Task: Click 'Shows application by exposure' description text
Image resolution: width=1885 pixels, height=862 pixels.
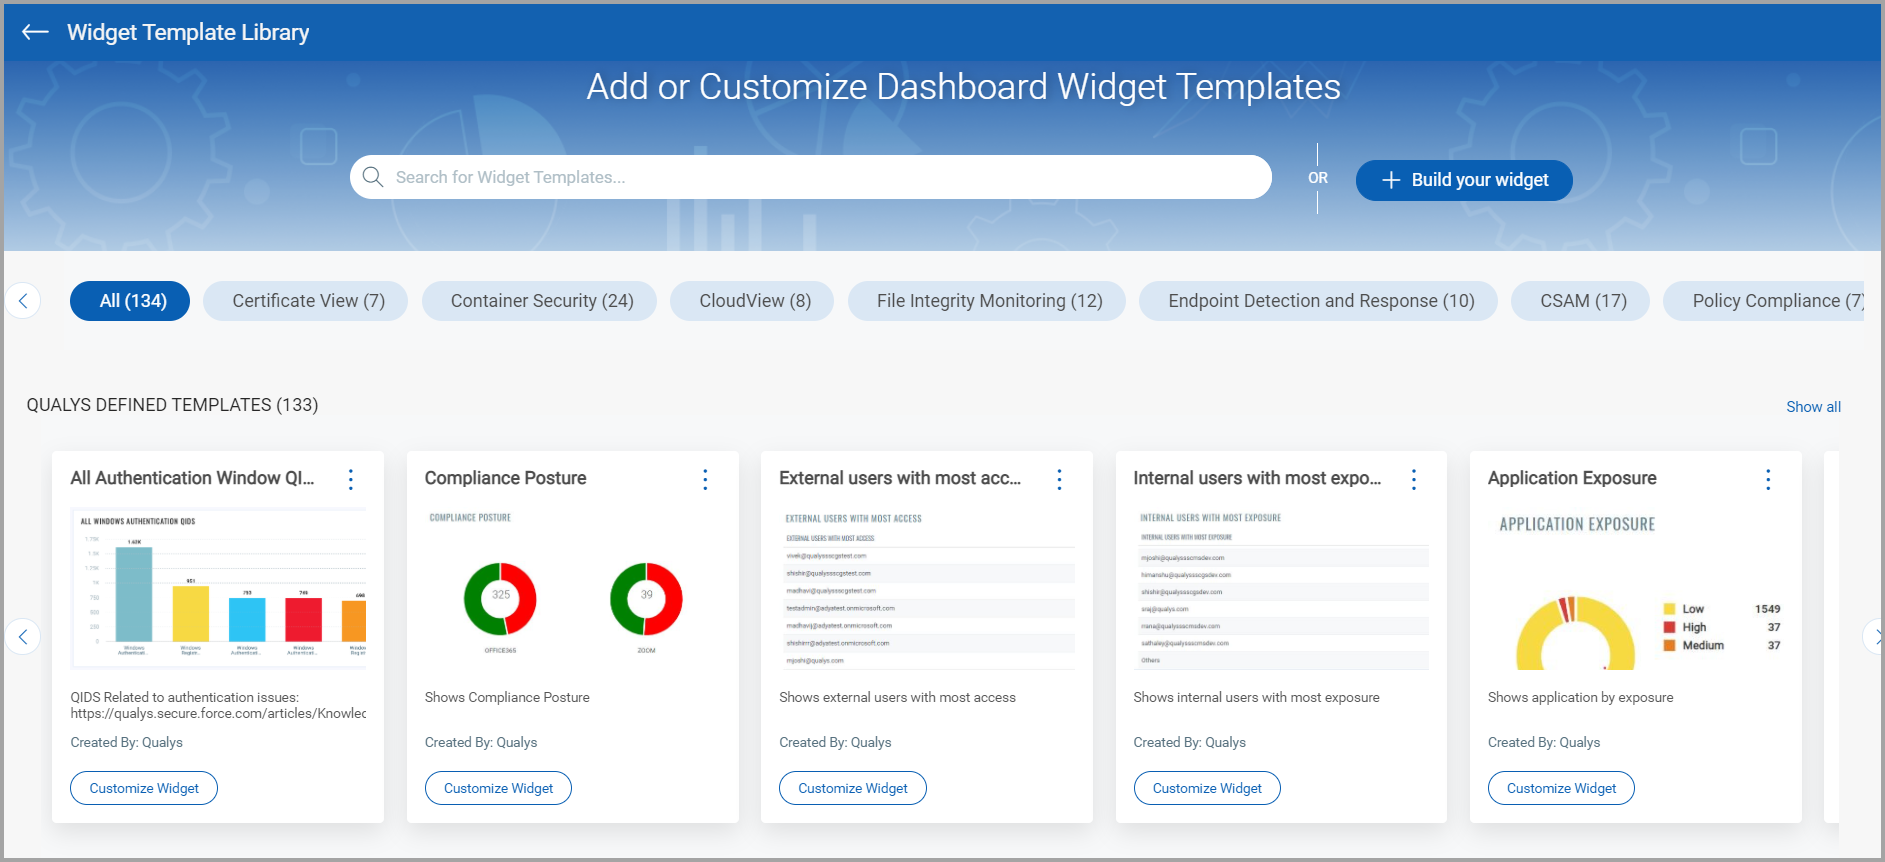Action: click(1580, 697)
